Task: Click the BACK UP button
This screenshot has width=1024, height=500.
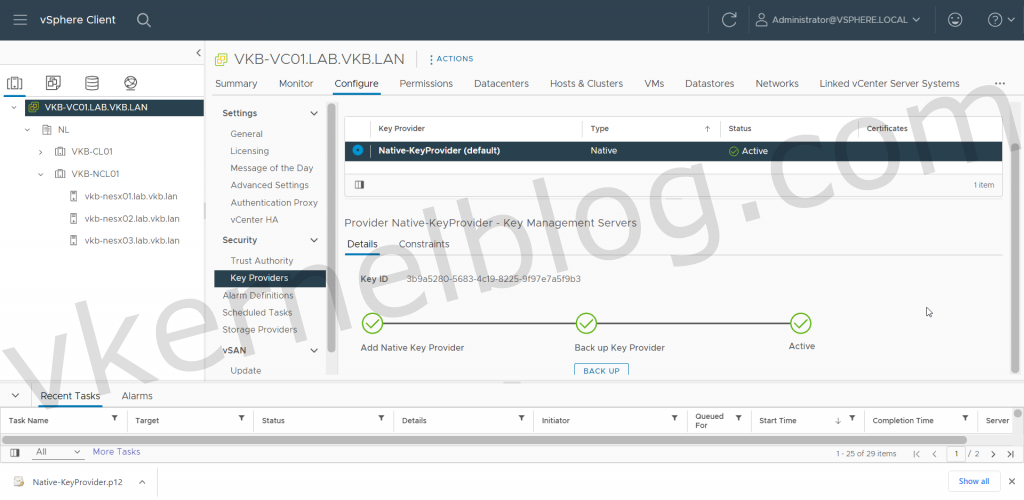Action: point(601,370)
